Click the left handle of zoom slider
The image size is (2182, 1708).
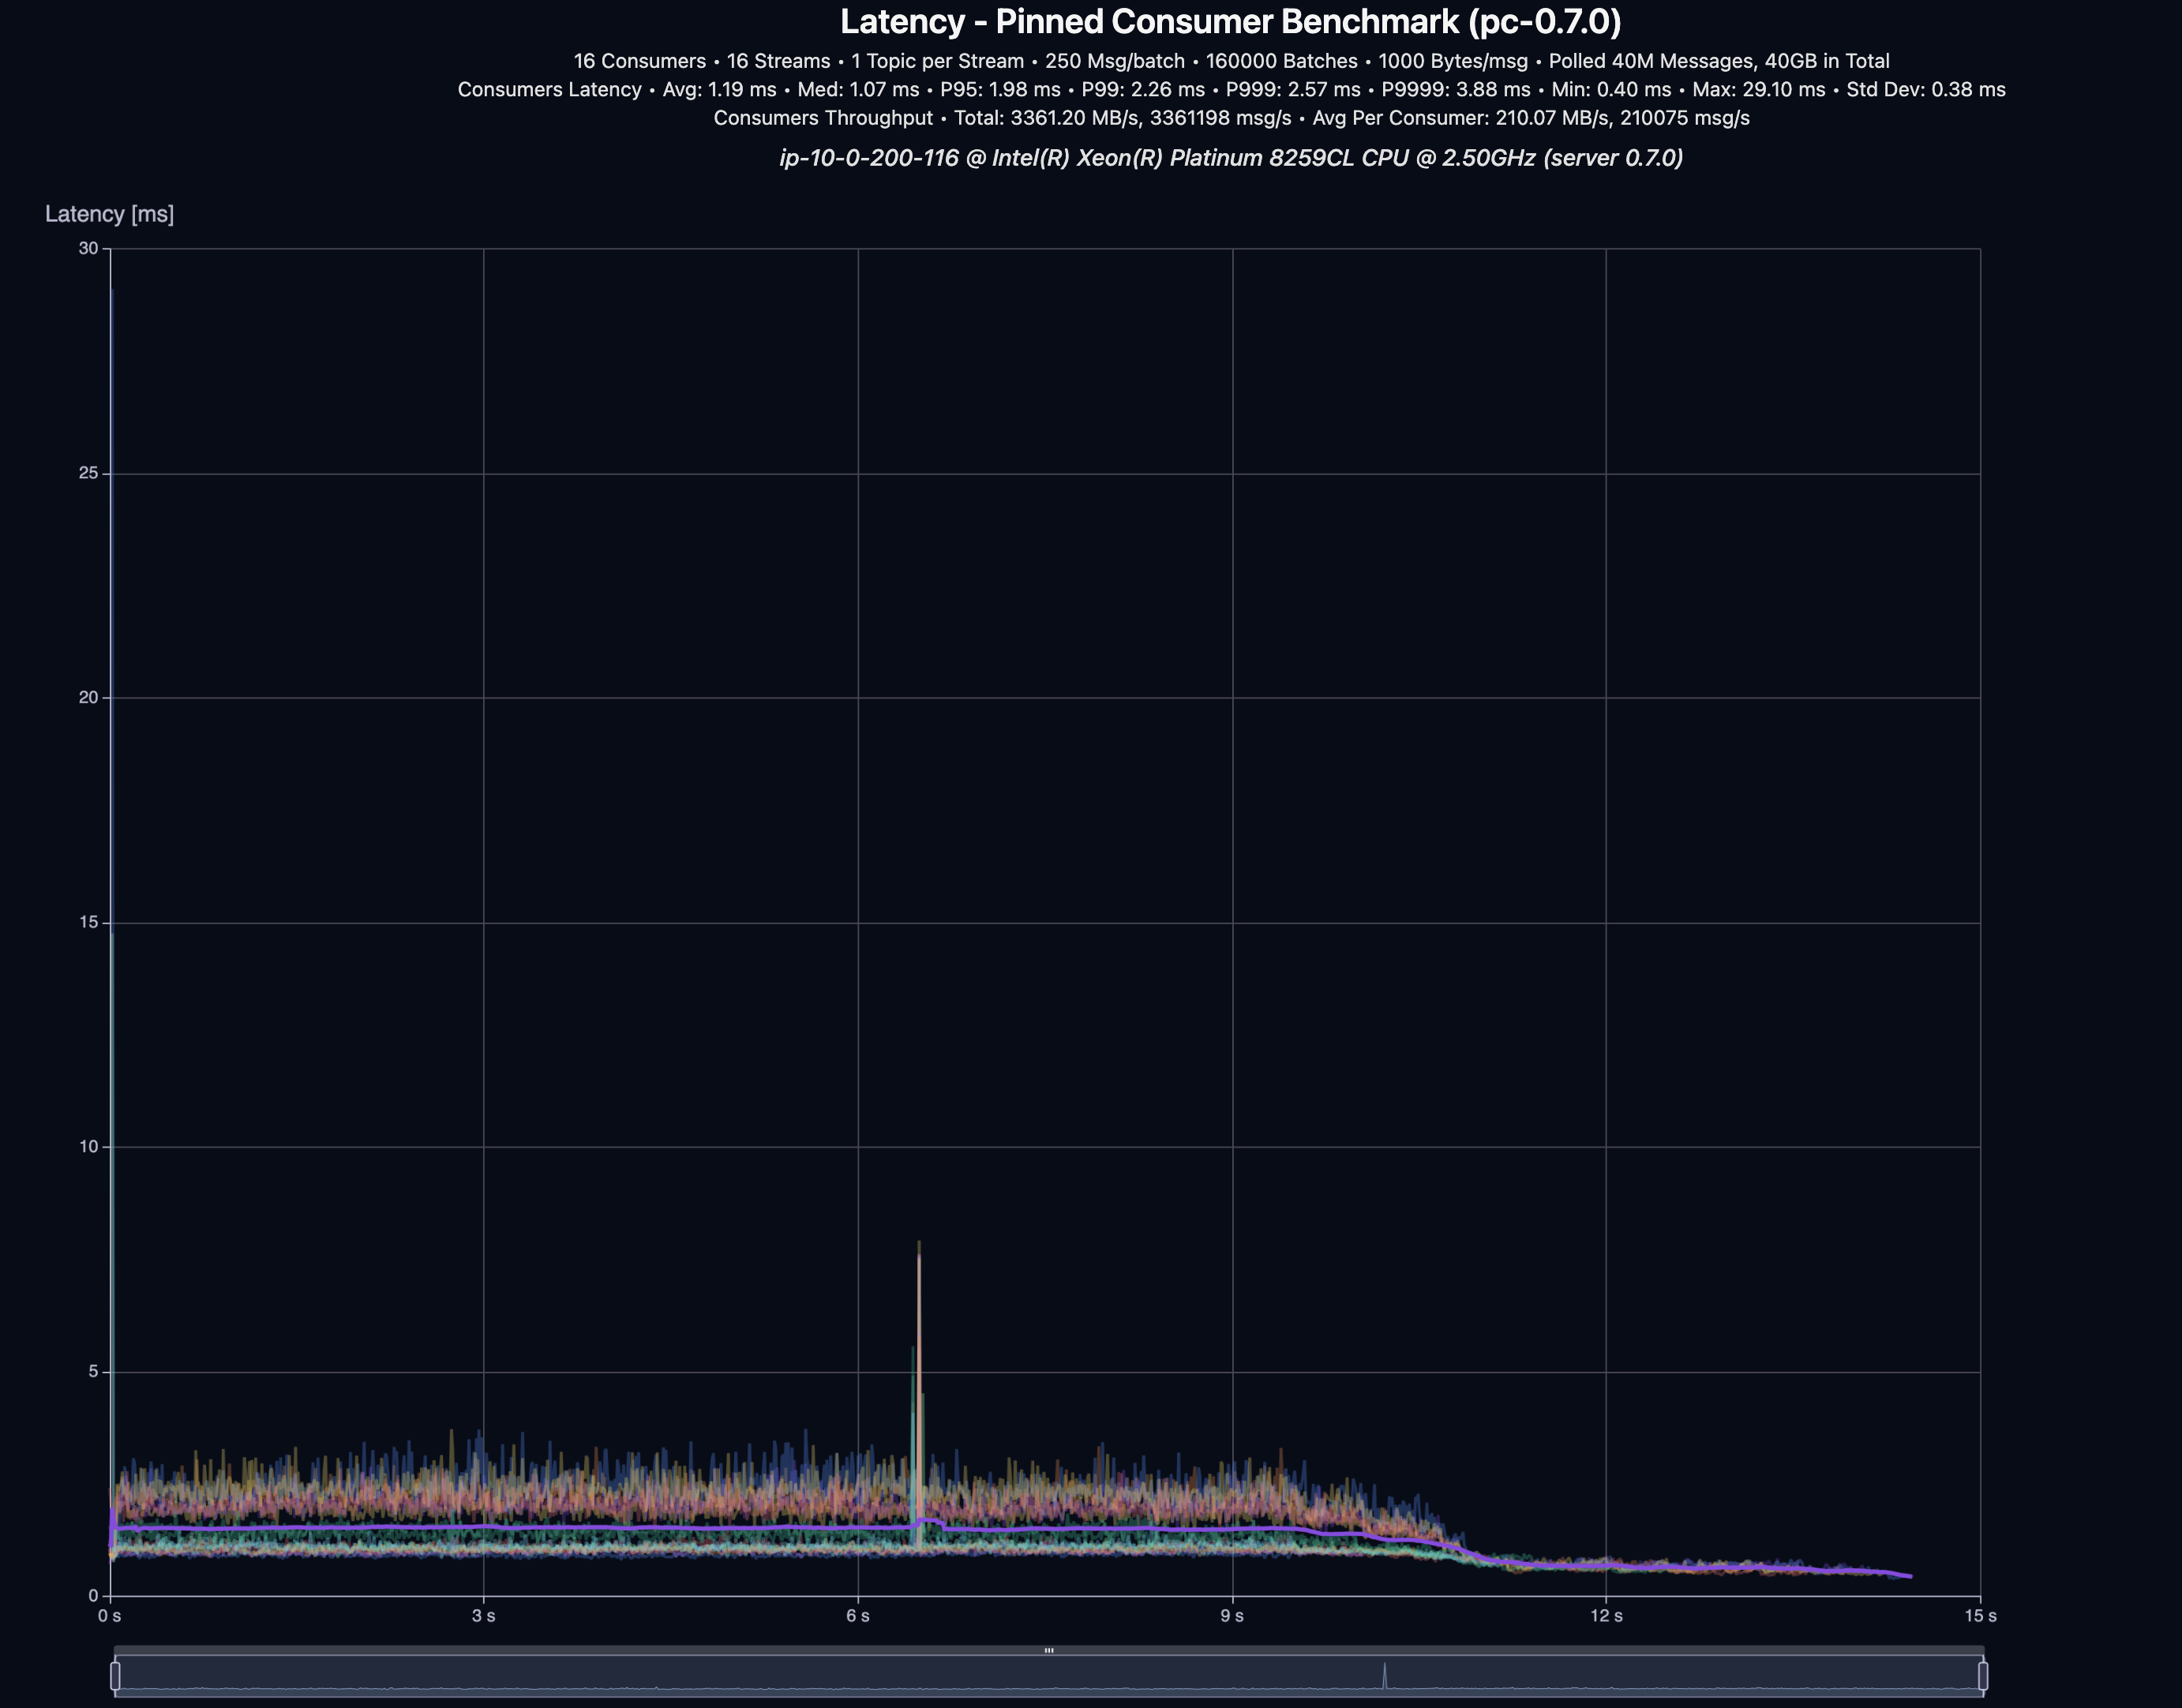tap(115, 1675)
